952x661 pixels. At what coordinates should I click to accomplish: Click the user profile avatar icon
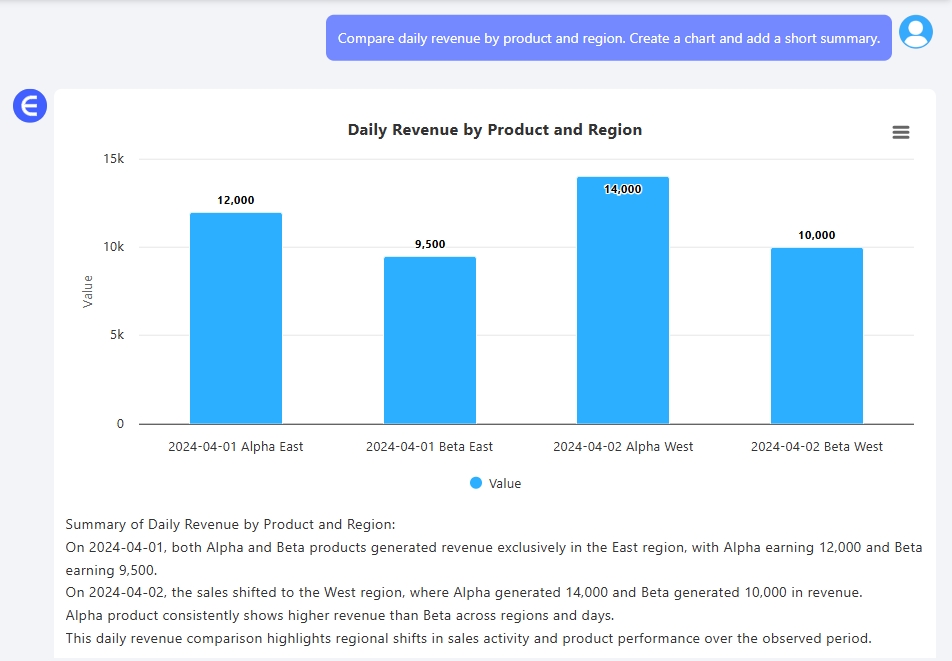point(915,32)
